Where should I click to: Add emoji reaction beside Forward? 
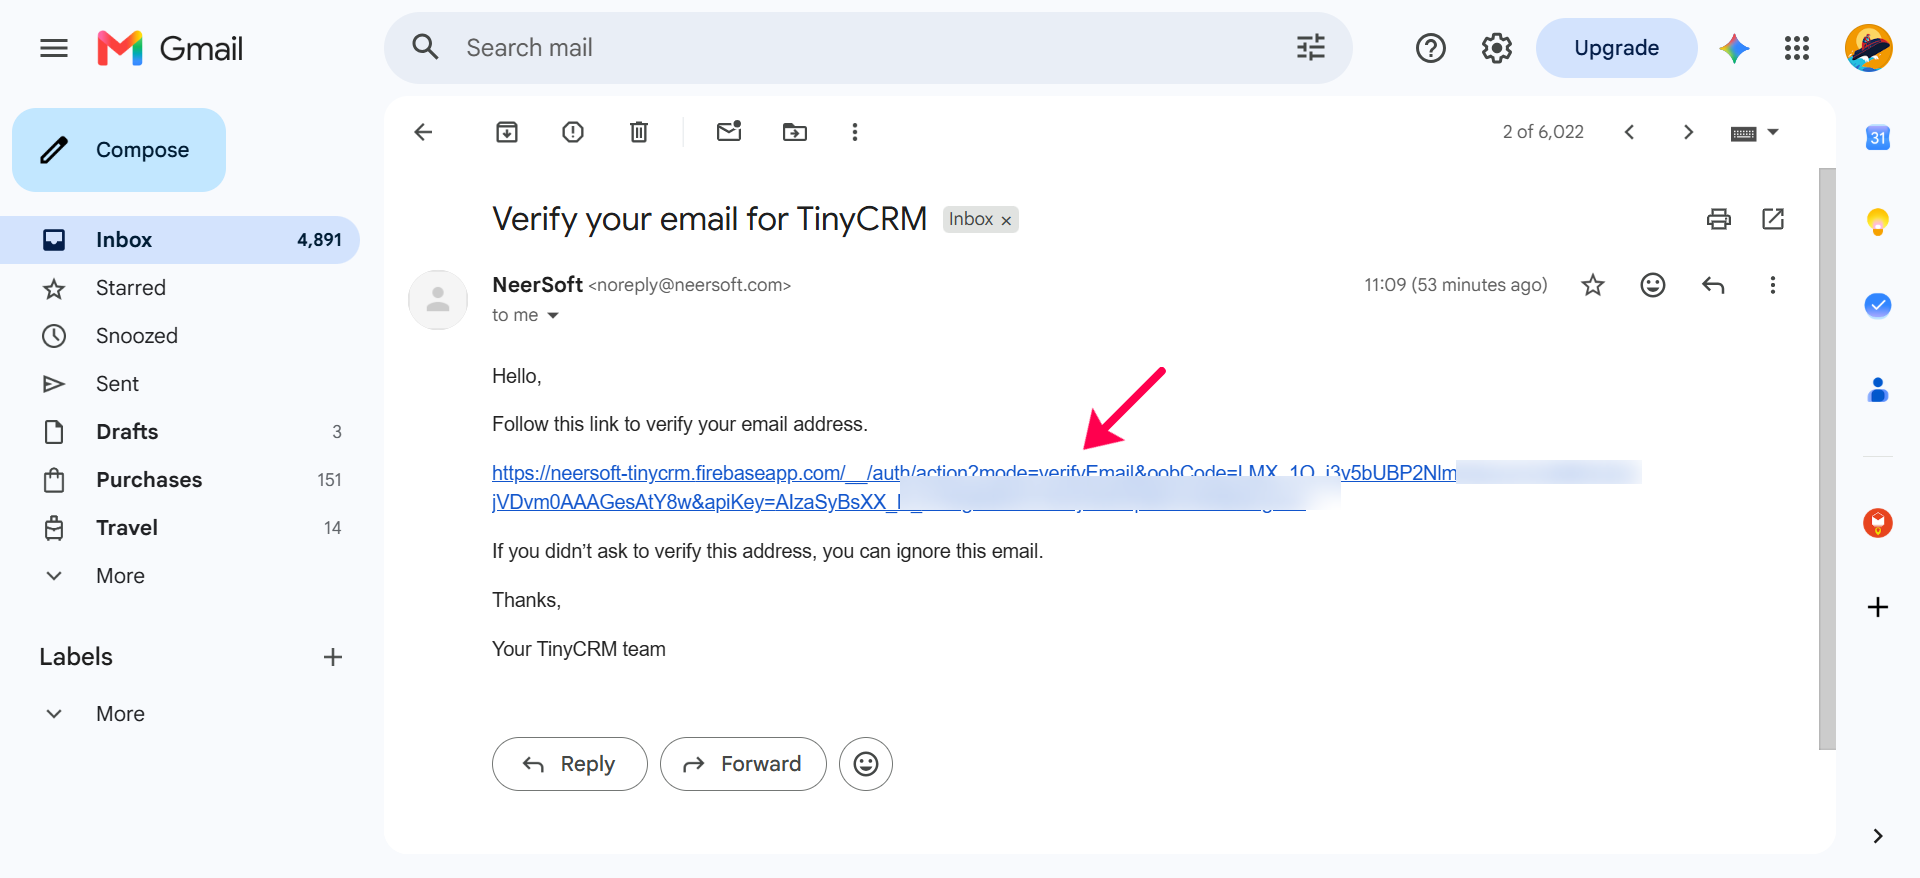pyautogui.click(x=866, y=764)
